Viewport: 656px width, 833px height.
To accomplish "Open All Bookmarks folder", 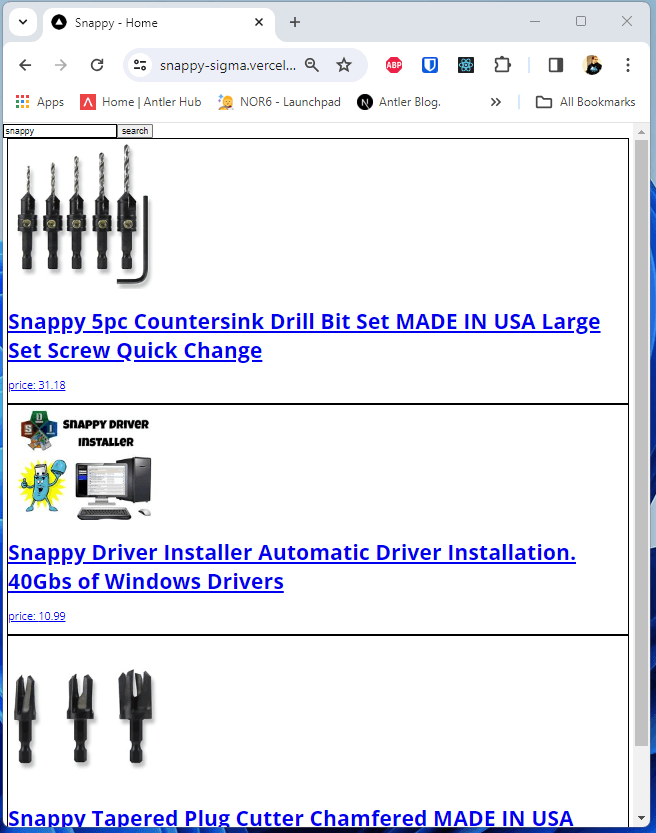I will point(585,102).
